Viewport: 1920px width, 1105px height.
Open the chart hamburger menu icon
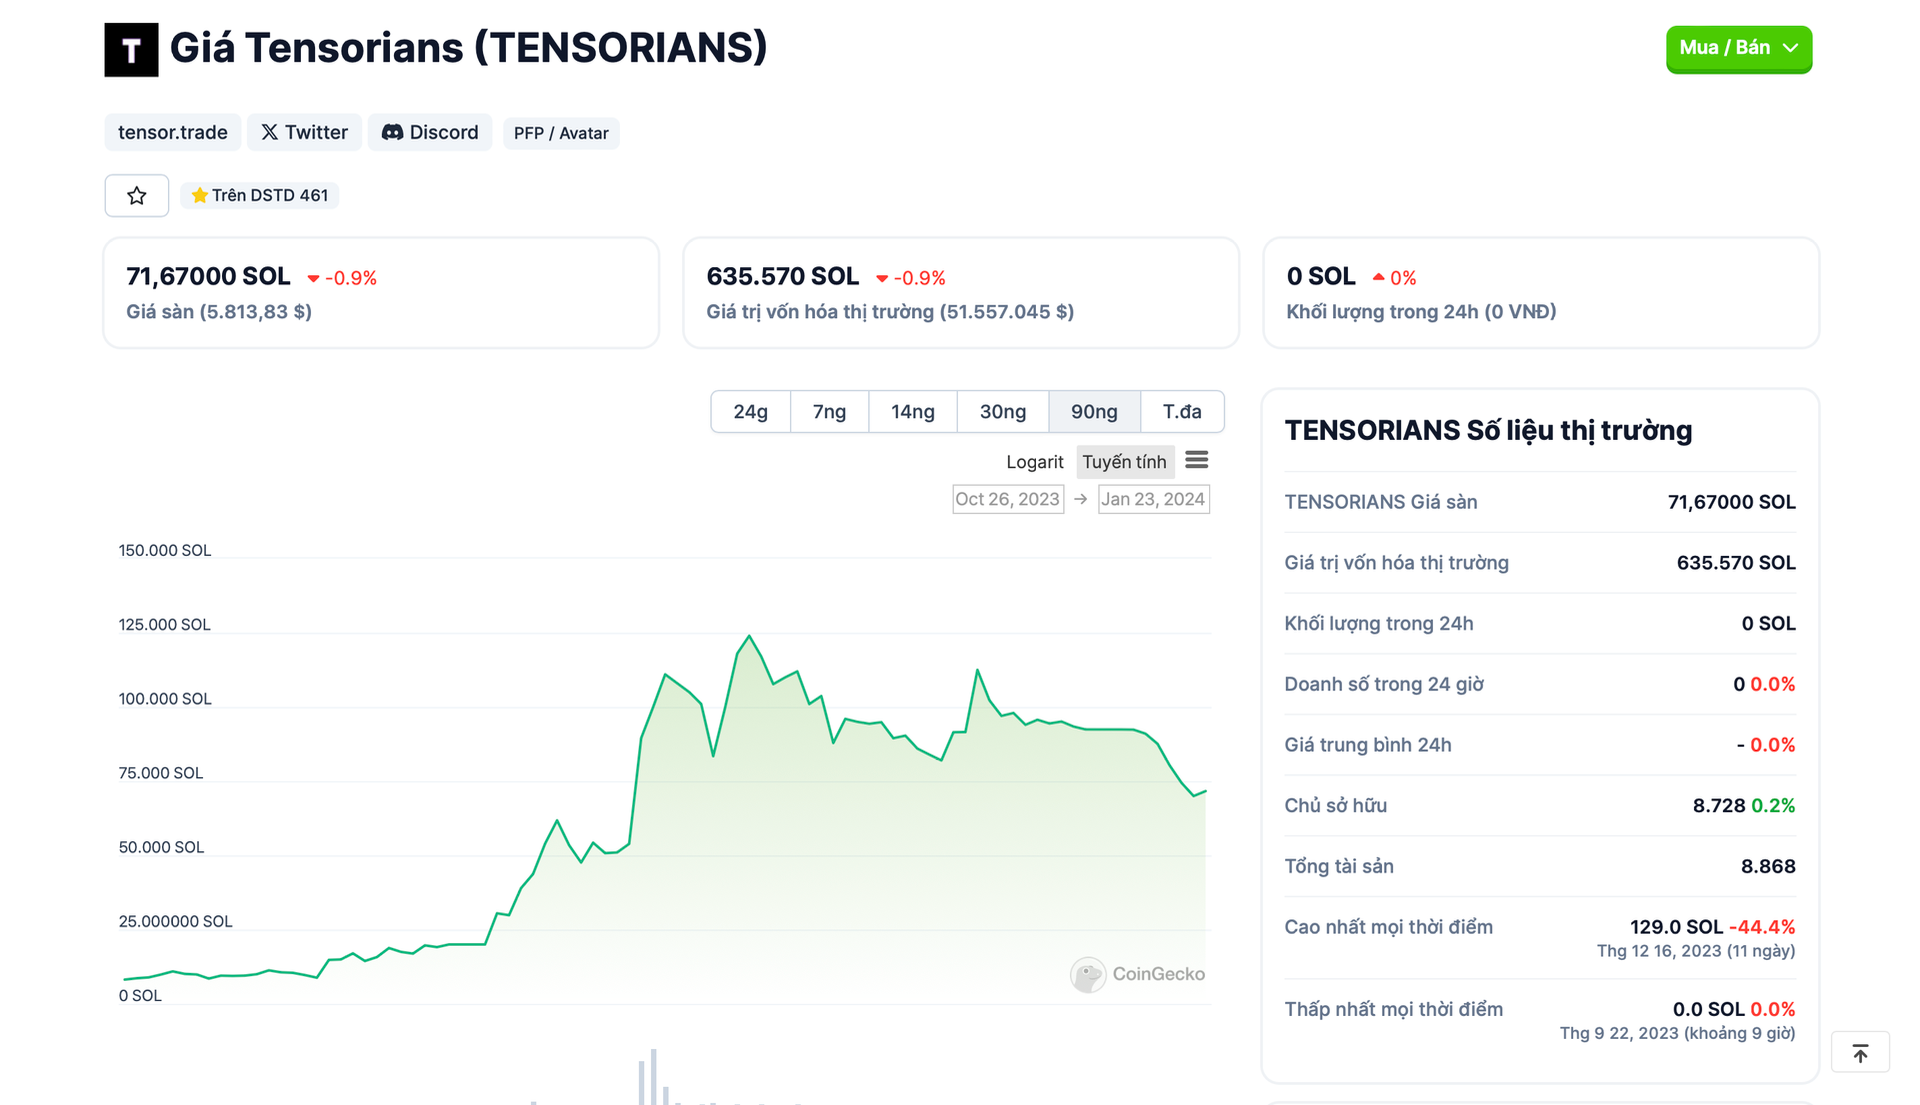pyautogui.click(x=1196, y=460)
